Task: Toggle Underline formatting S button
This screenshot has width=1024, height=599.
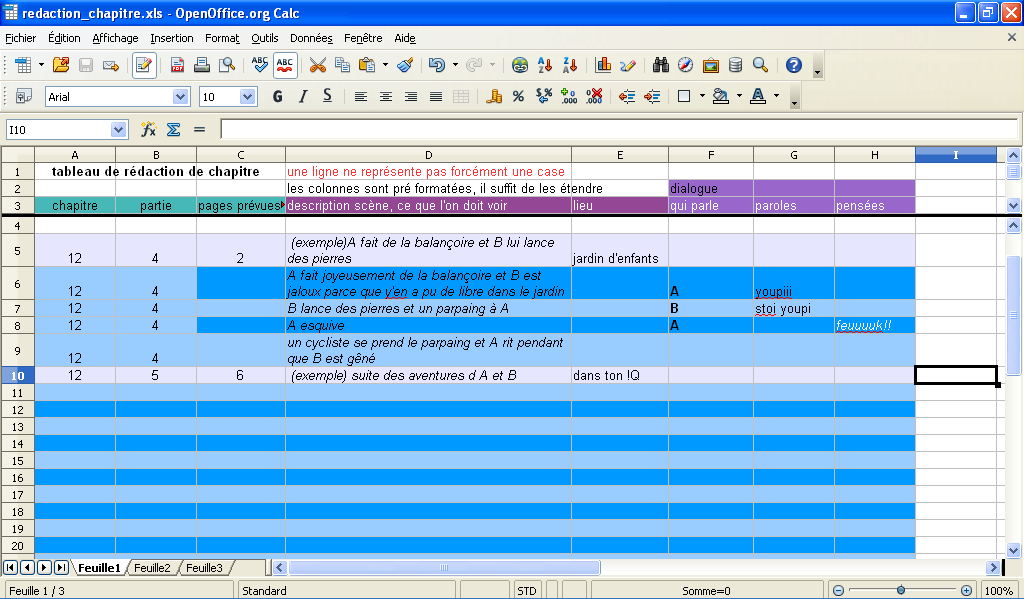Action: pos(328,97)
